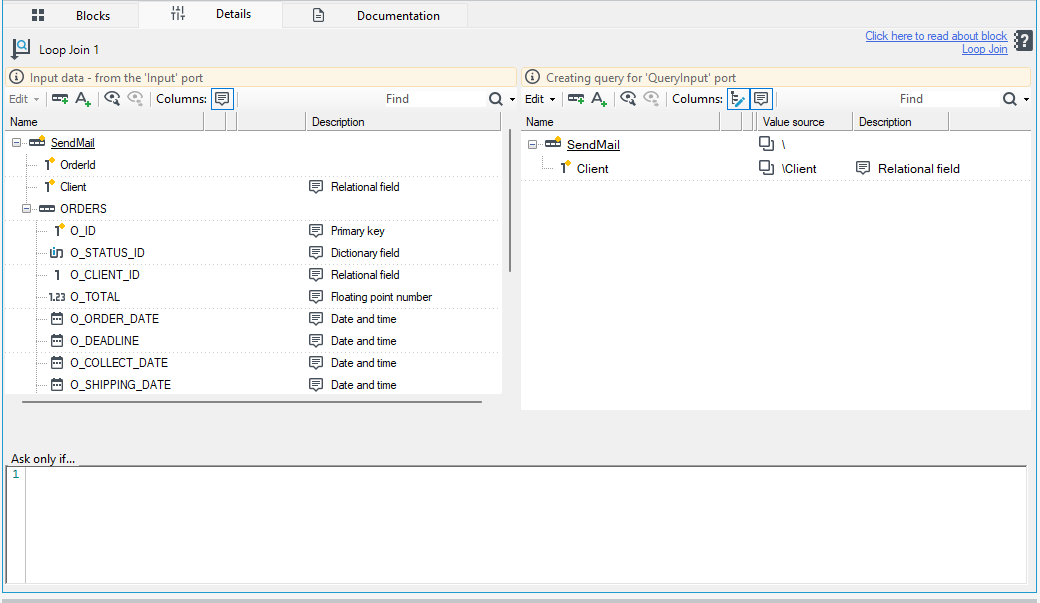Image resolution: width=1040 pixels, height=603 pixels.
Task: Click the info icon on the Input data banner
Action: 17,77
